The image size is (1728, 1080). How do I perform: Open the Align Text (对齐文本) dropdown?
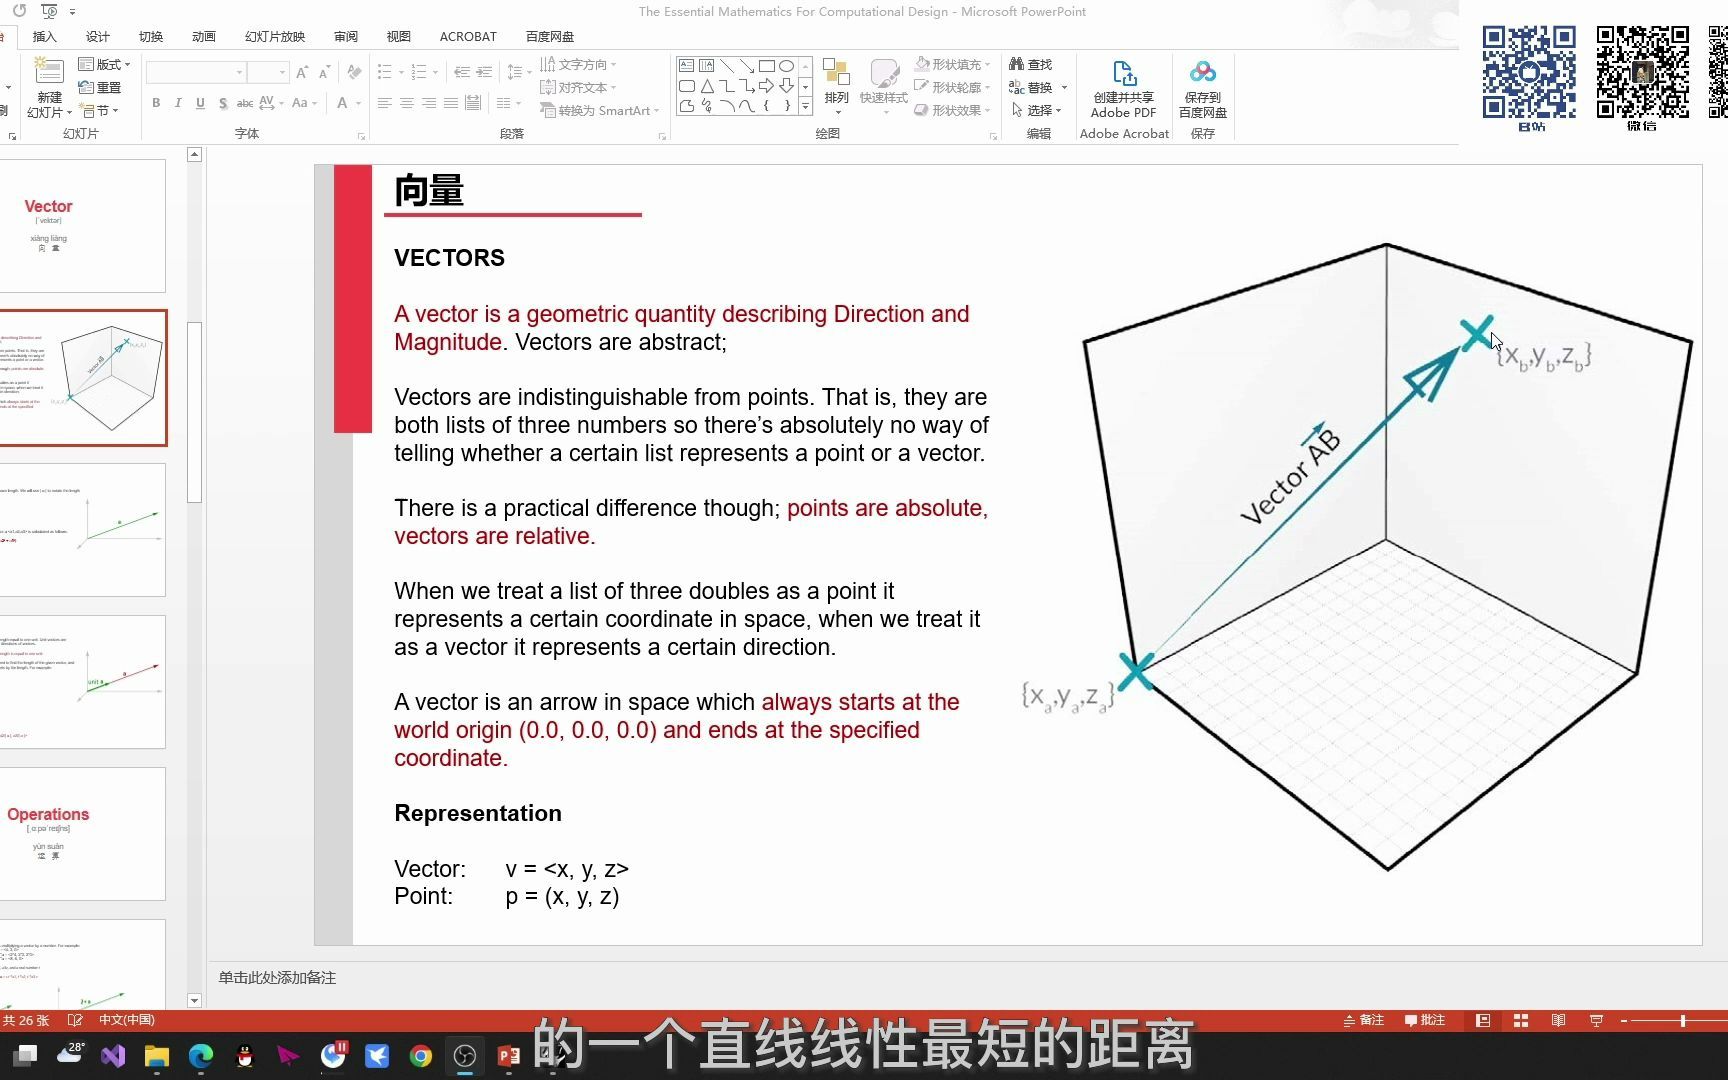click(579, 87)
